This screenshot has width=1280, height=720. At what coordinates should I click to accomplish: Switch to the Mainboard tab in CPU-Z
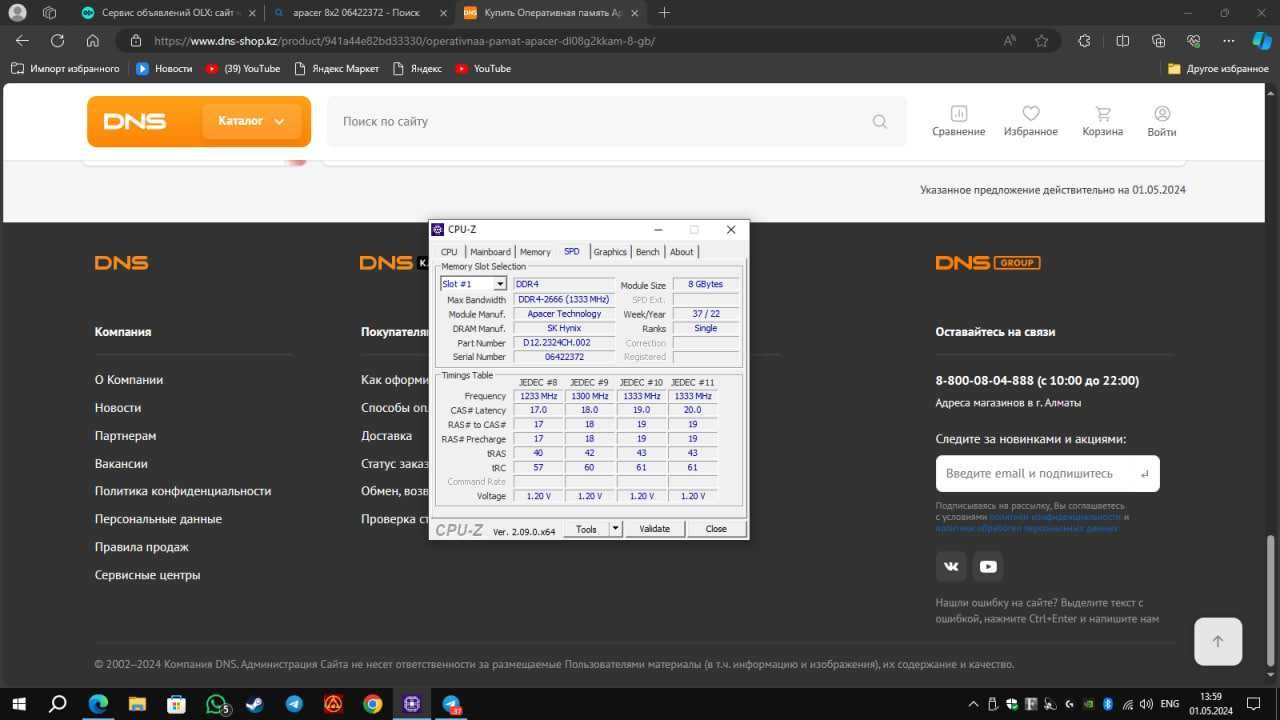[x=490, y=252]
